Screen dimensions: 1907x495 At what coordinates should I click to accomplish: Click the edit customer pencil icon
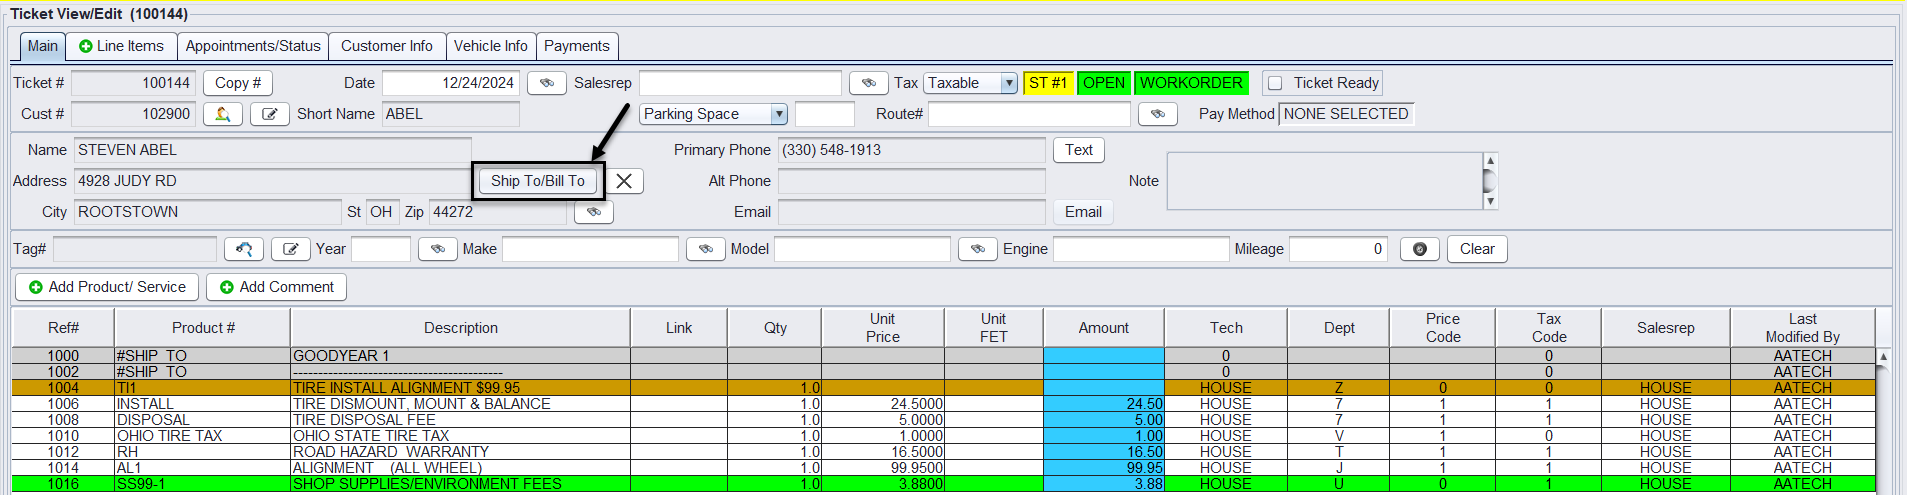269,114
